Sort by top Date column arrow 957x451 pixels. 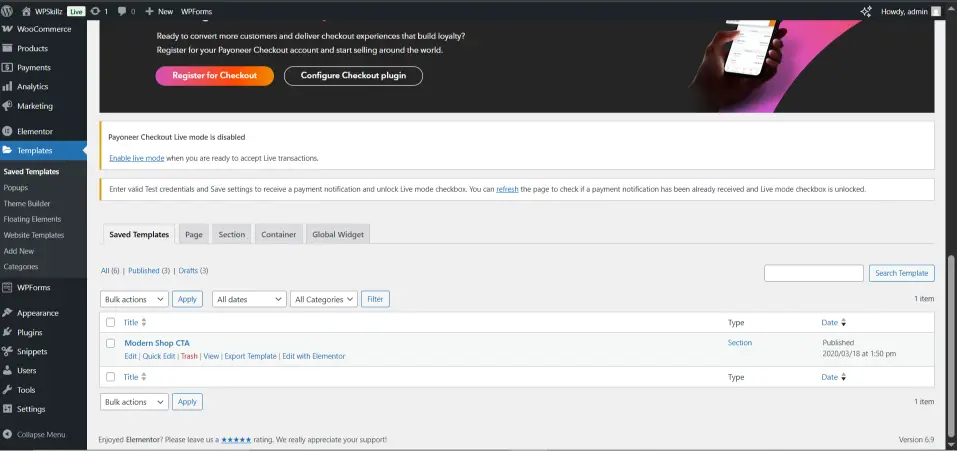843,322
